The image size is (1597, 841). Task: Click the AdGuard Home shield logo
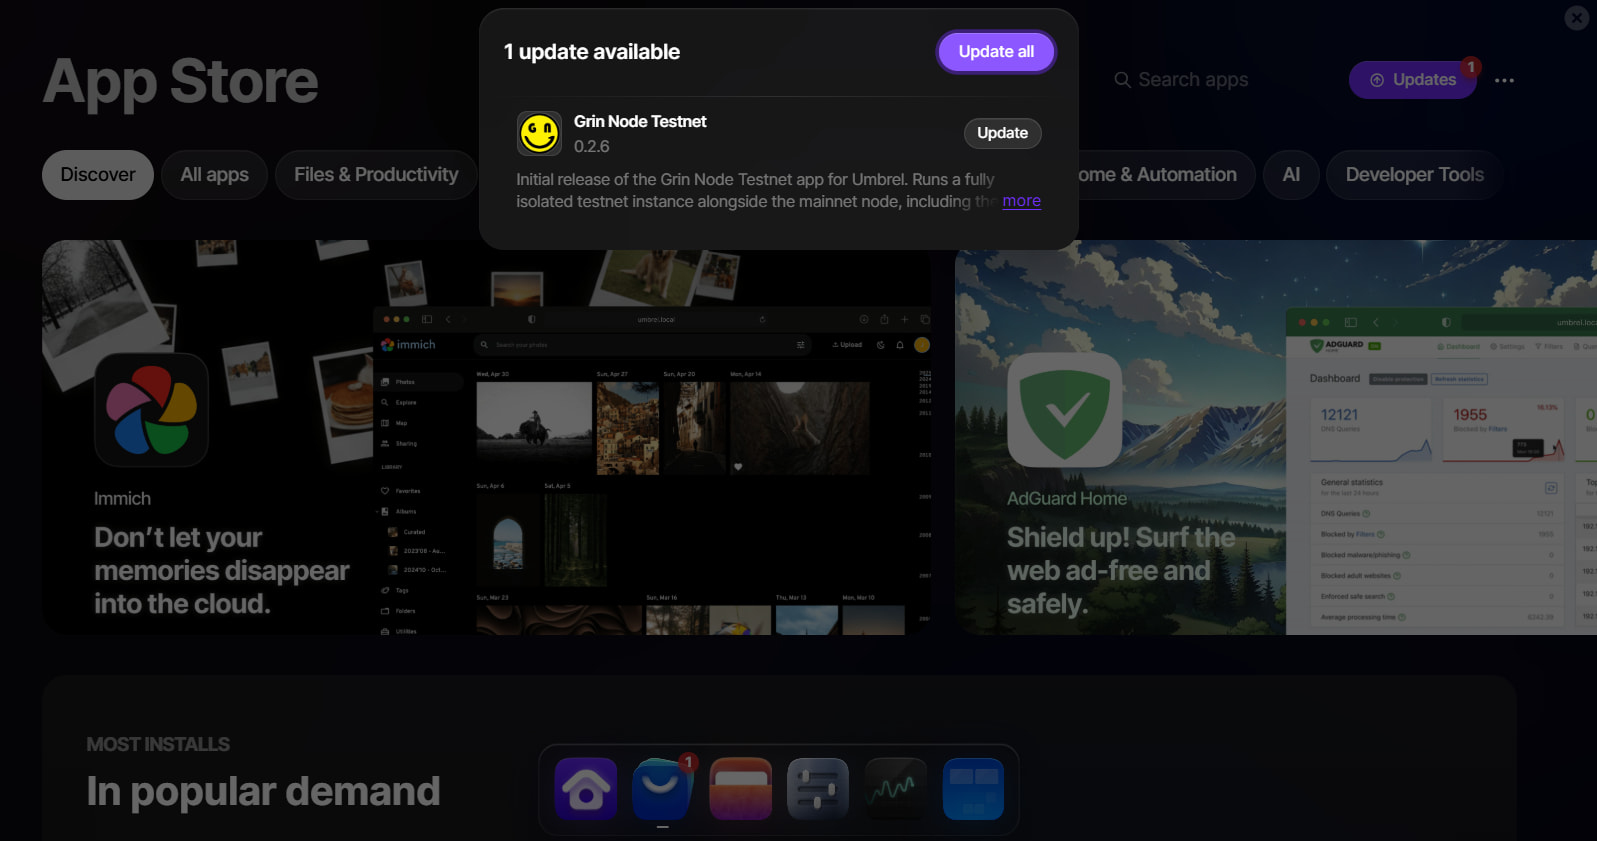[x=1064, y=410]
